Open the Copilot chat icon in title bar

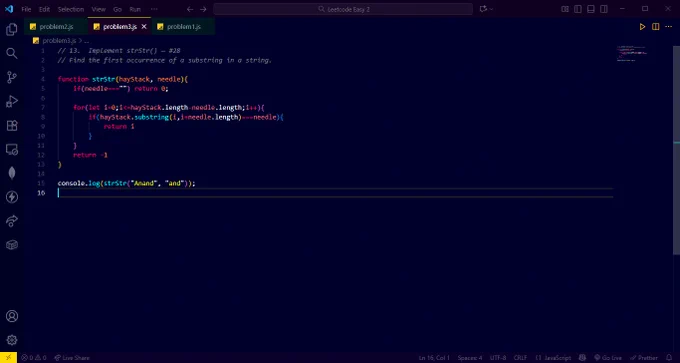(483, 9)
